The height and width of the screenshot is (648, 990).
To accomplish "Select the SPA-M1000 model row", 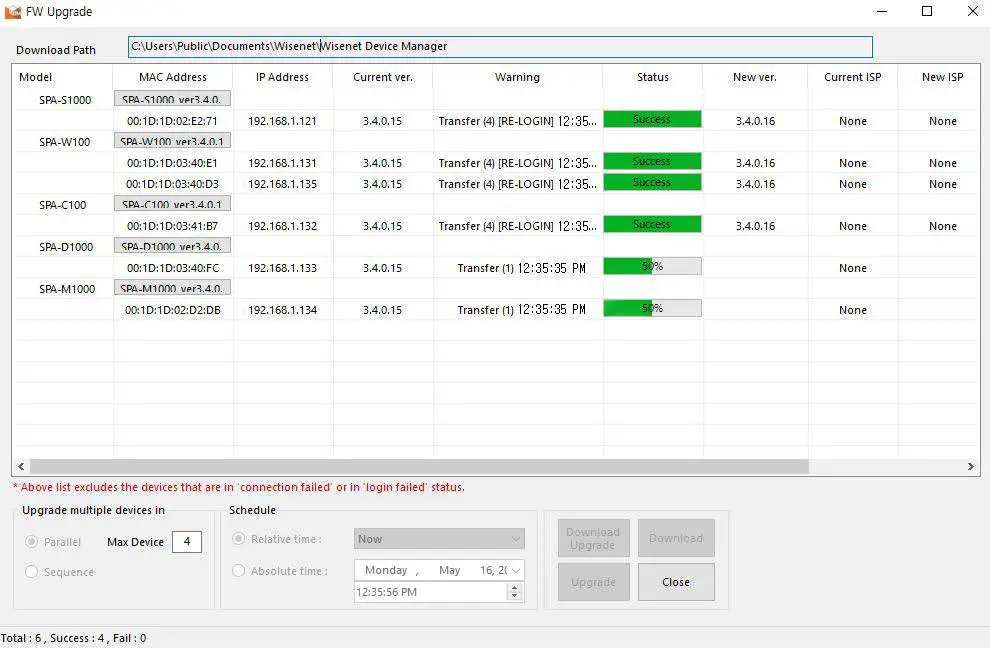I will [x=67, y=289].
